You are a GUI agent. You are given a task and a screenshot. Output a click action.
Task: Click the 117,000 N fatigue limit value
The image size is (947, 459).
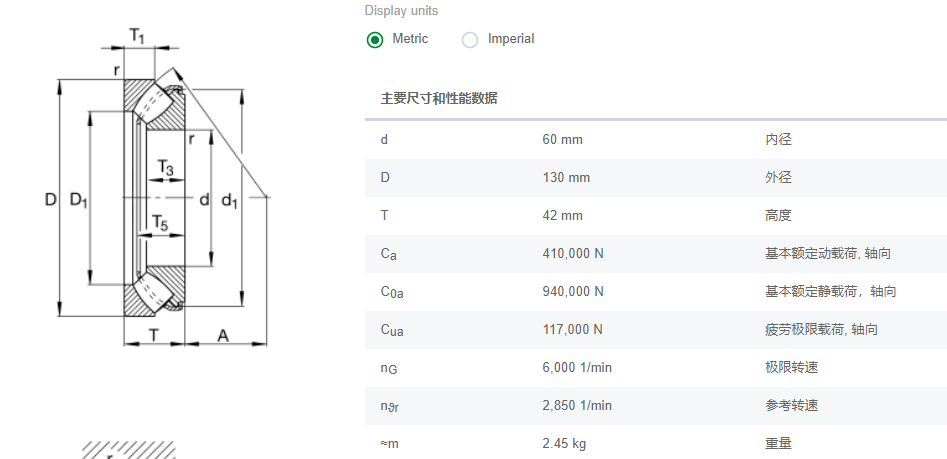point(573,329)
